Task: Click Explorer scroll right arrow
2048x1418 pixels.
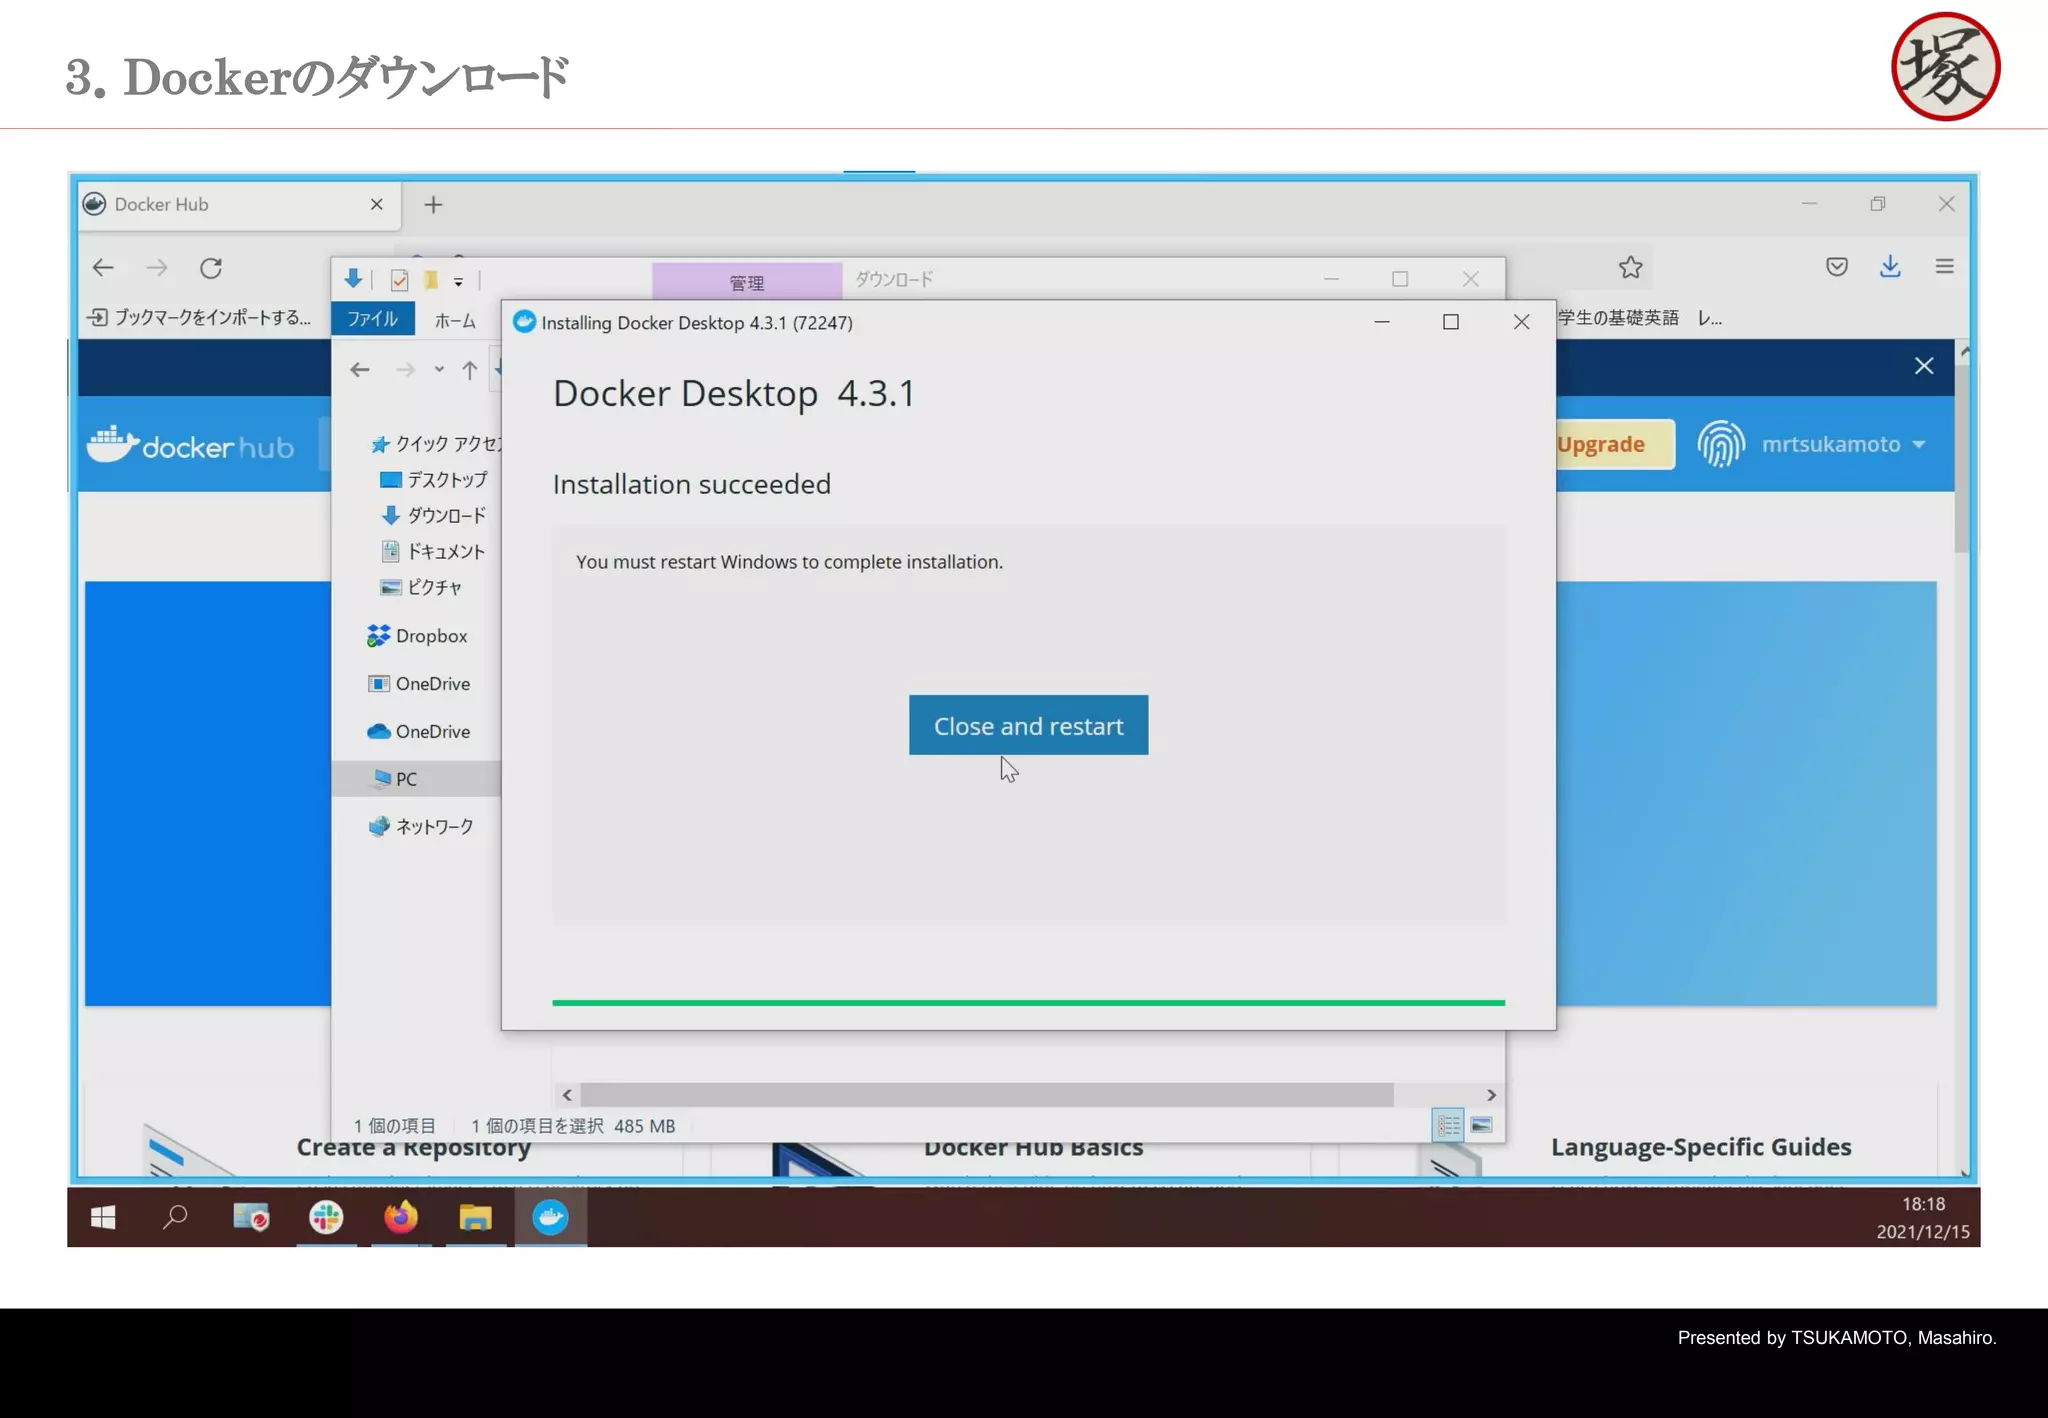Action: pos(1491,1095)
